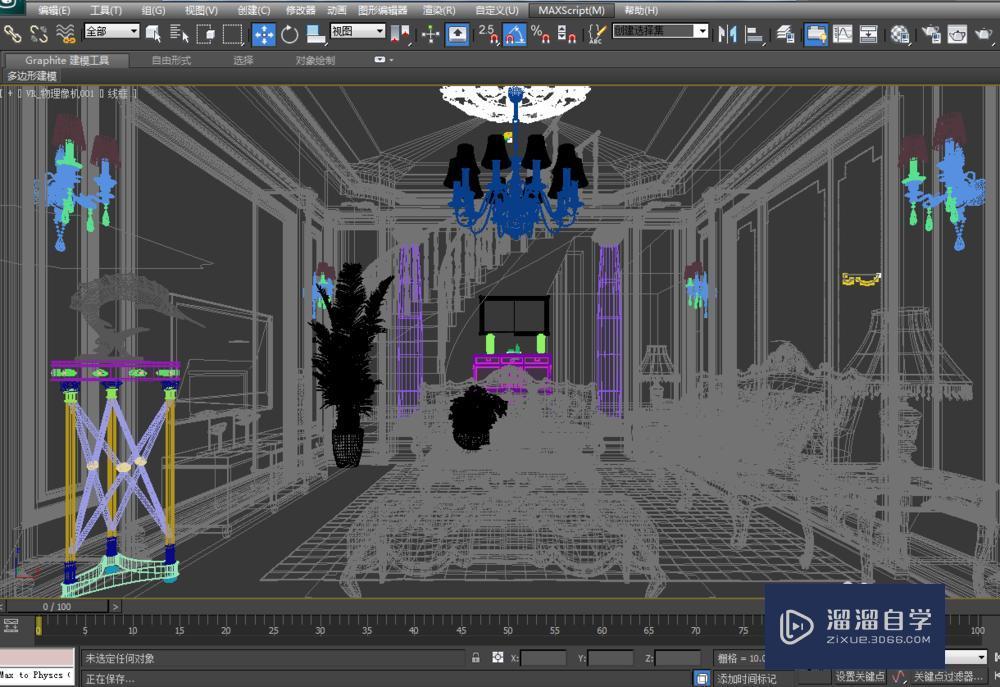Image resolution: width=1000 pixels, height=687 pixels.
Task: Select the Select and Link tool
Action: pos(12,33)
